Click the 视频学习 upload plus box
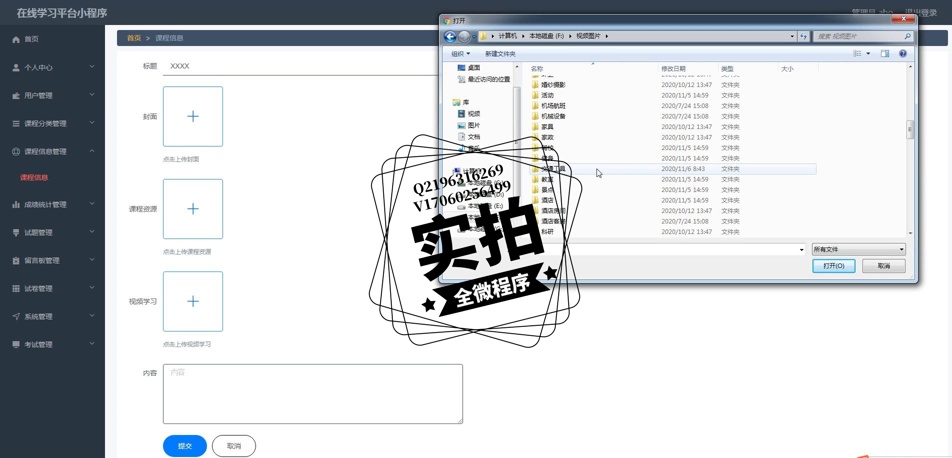Screen dimensions: 952x458 (x=193, y=301)
